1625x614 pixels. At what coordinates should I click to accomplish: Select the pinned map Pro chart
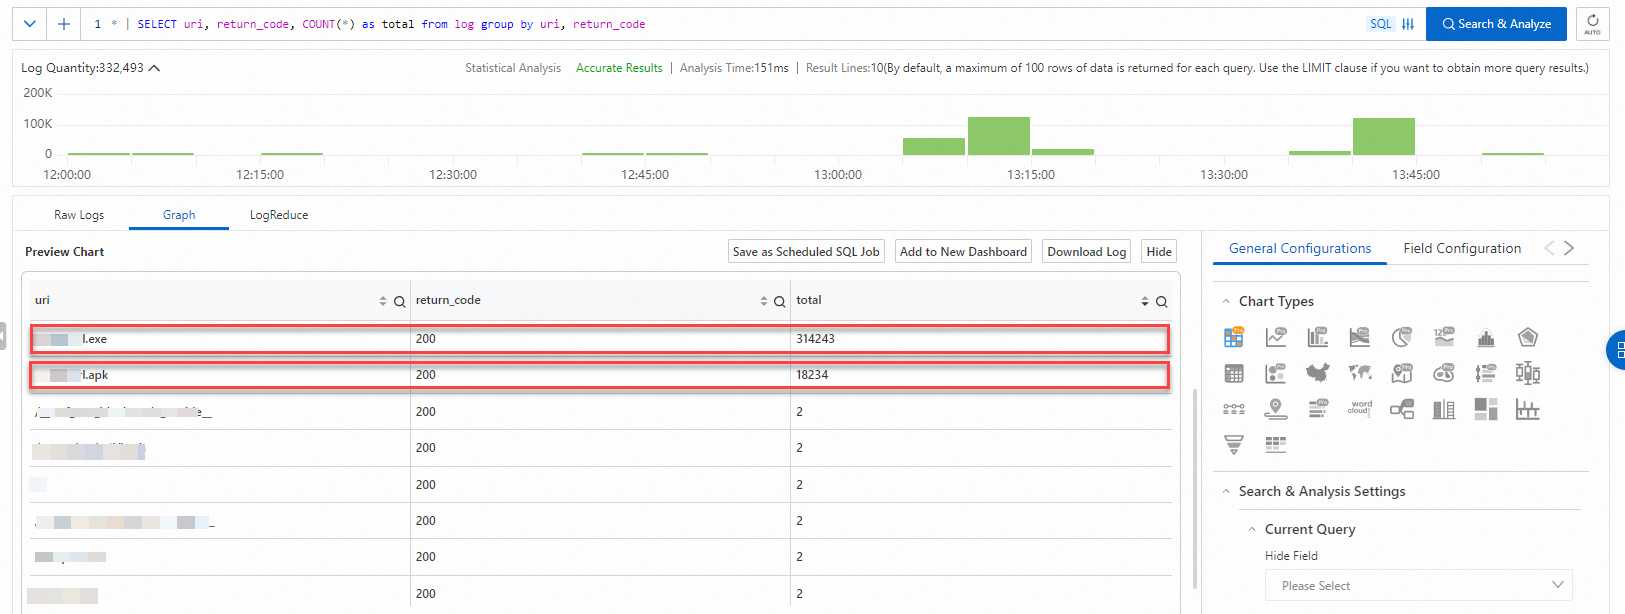pos(1402,373)
